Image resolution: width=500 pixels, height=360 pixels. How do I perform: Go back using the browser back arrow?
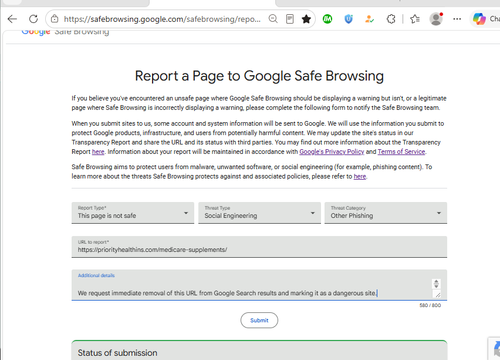point(12,19)
